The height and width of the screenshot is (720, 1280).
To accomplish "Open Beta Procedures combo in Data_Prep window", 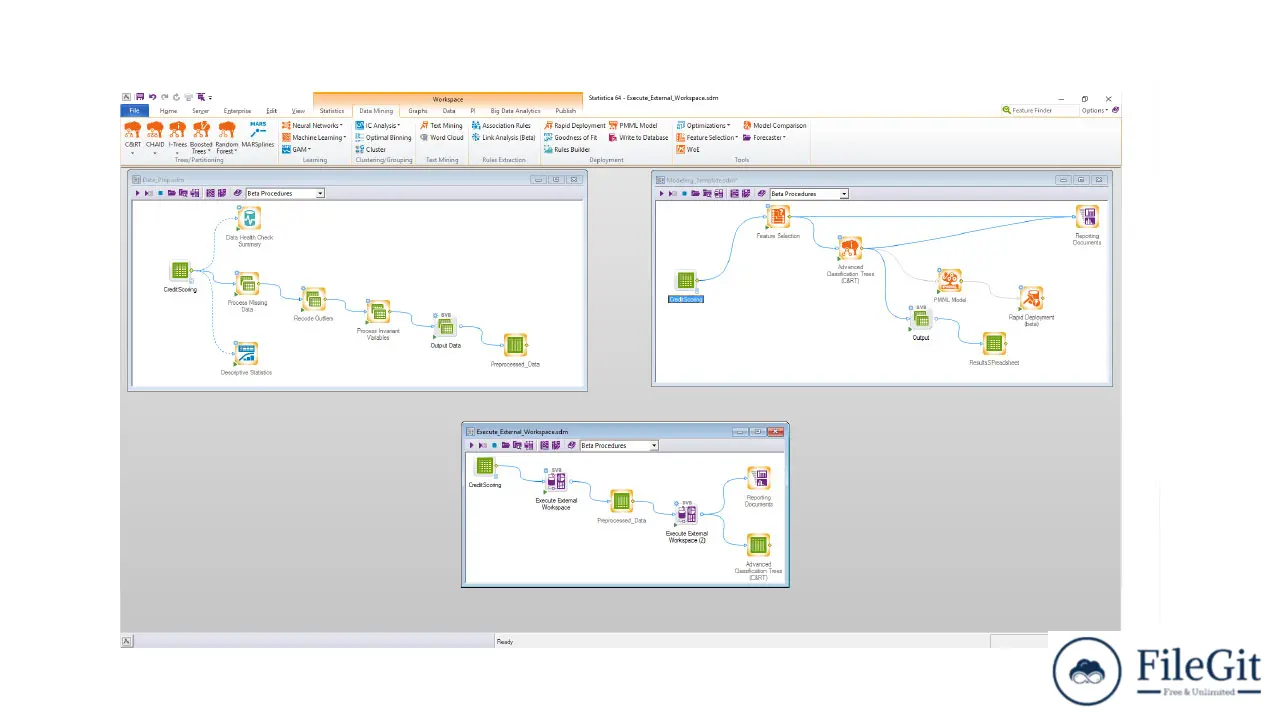I will point(285,193).
